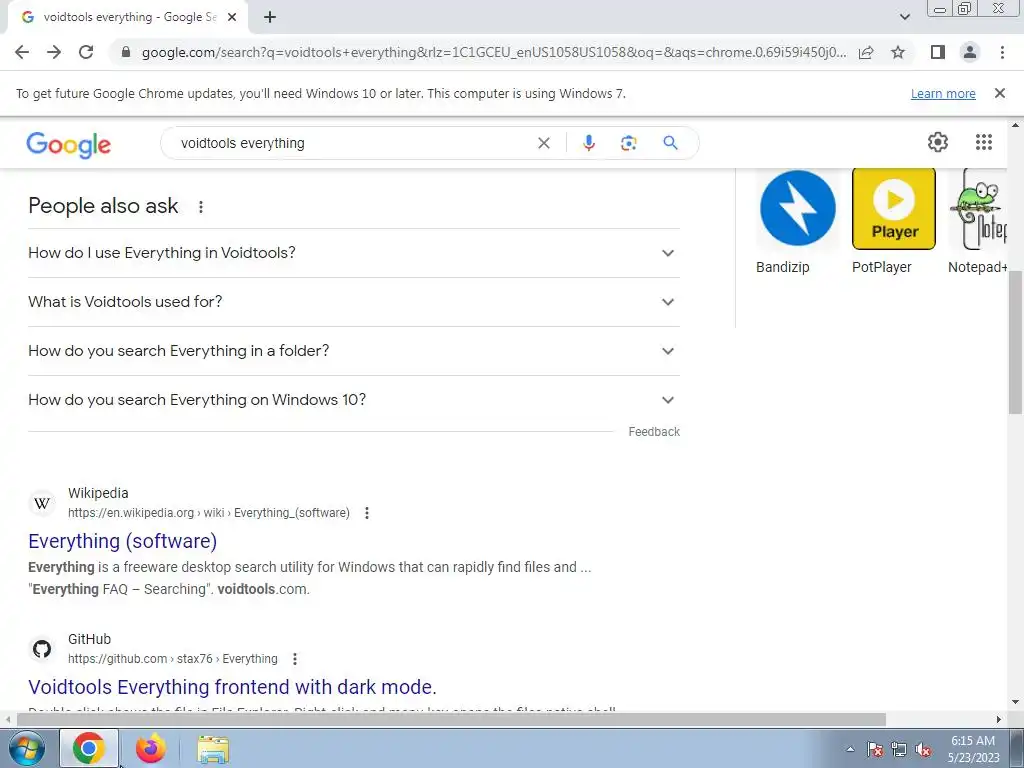The image size is (1024, 768).
Task: Go to Google homepage via logo
Action: pyautogui.click(x=69, y=145)
